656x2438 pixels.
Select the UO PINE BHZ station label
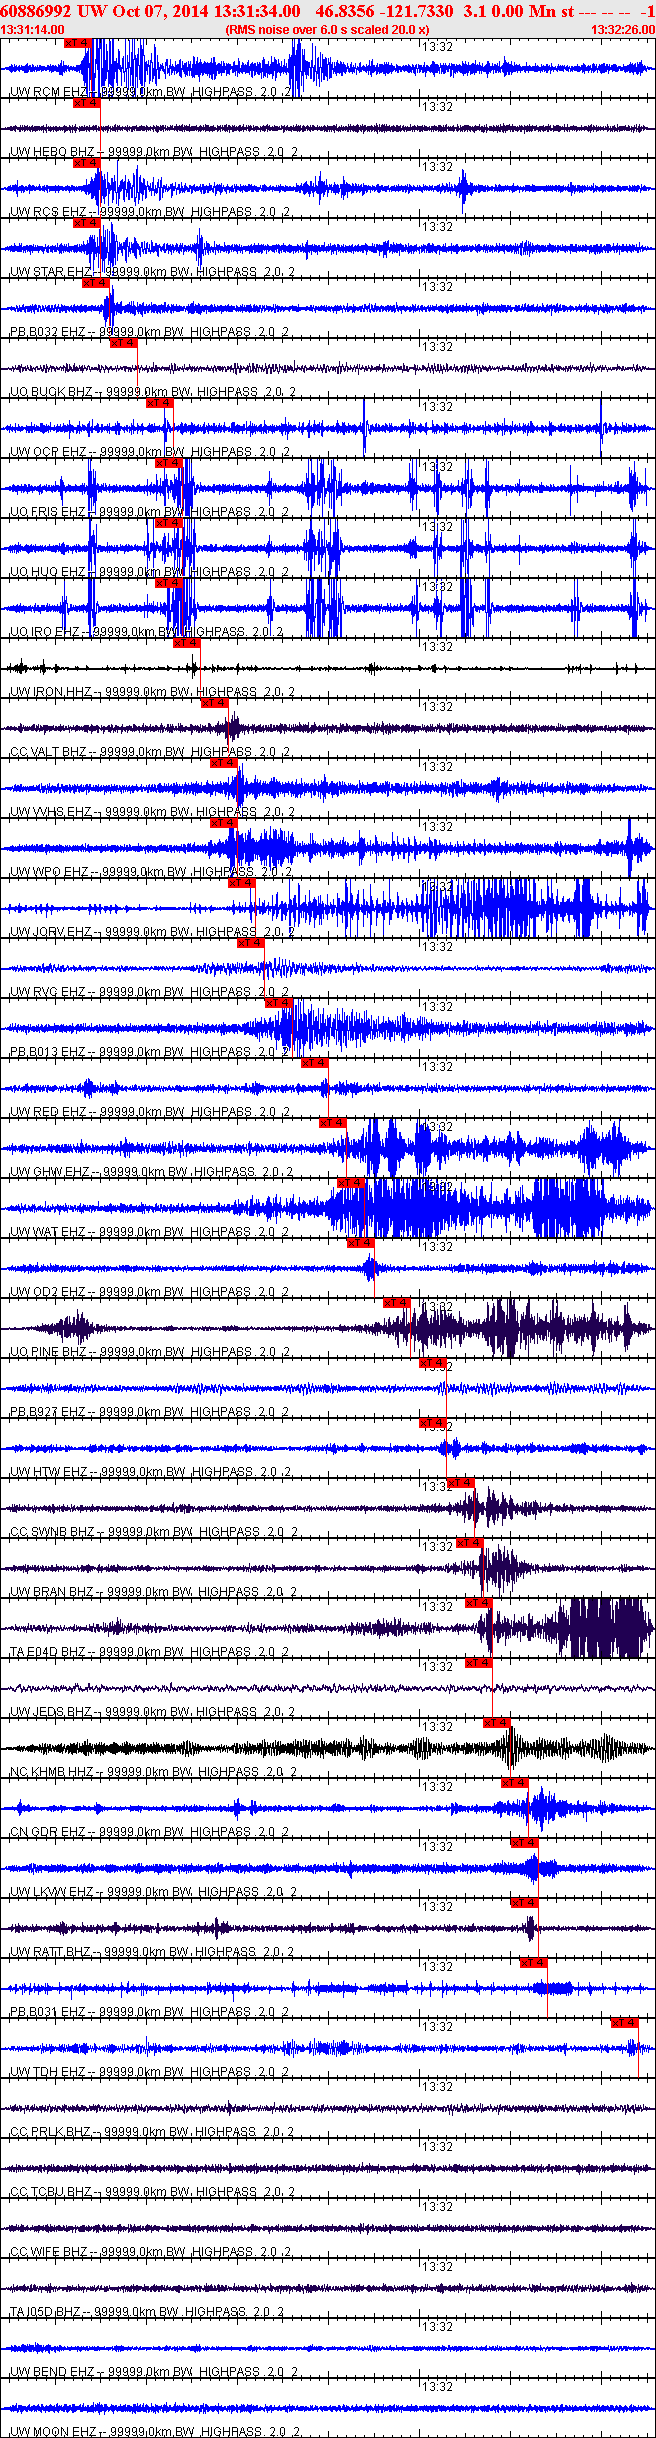point(49,1352)
